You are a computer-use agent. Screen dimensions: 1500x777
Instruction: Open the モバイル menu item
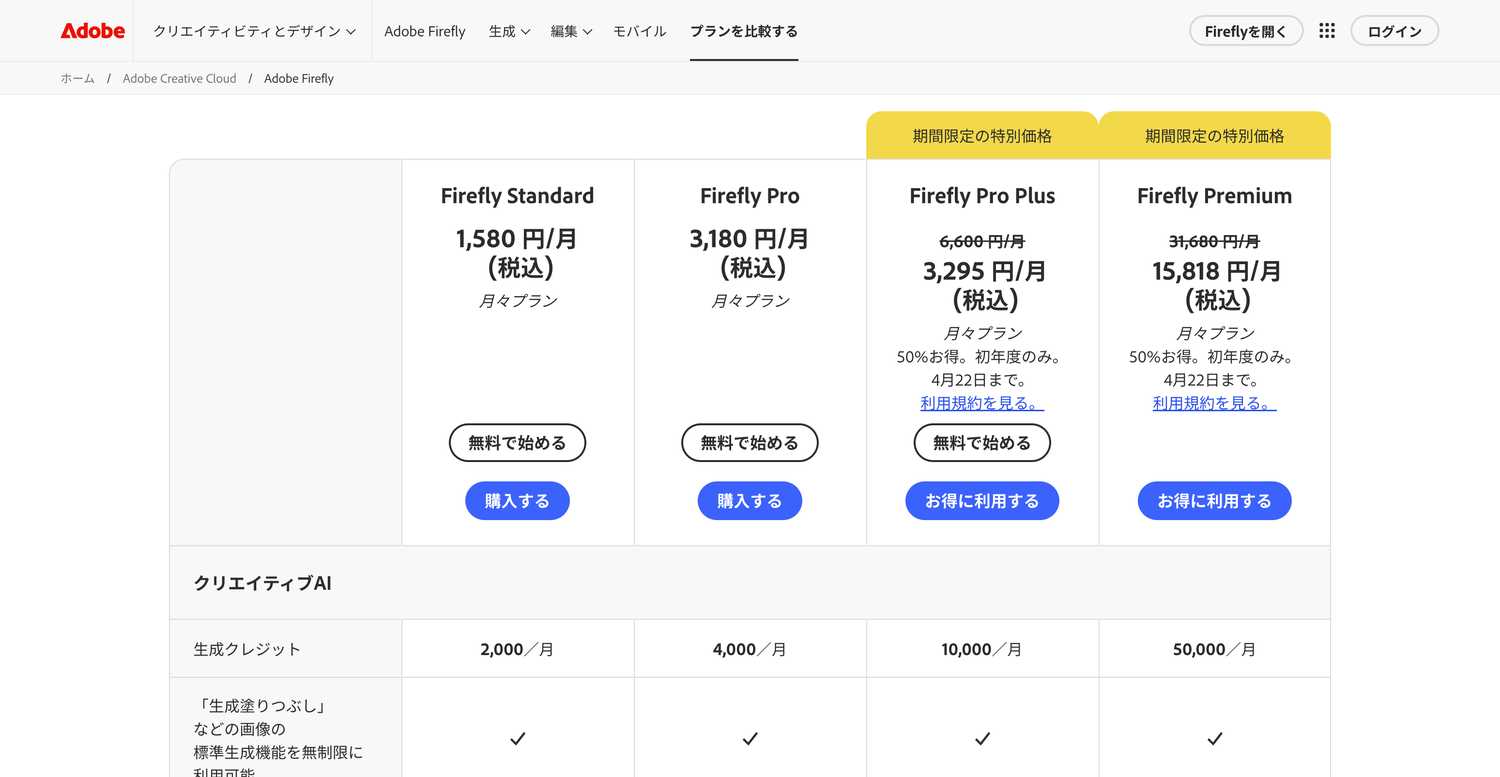pos(639,31)
